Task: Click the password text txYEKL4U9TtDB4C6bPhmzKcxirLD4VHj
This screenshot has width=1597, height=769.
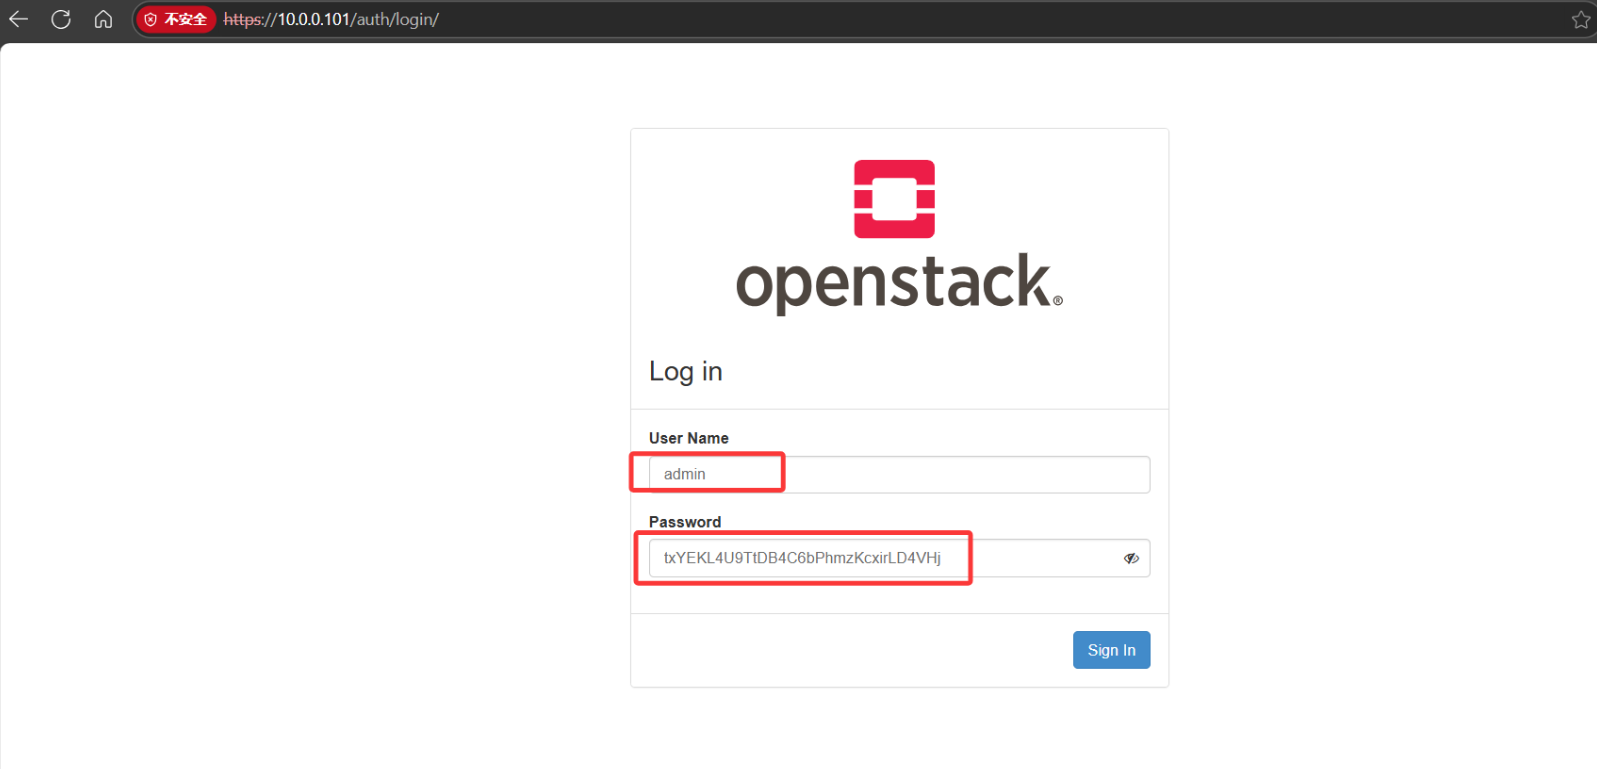Action: pos(802,558)
